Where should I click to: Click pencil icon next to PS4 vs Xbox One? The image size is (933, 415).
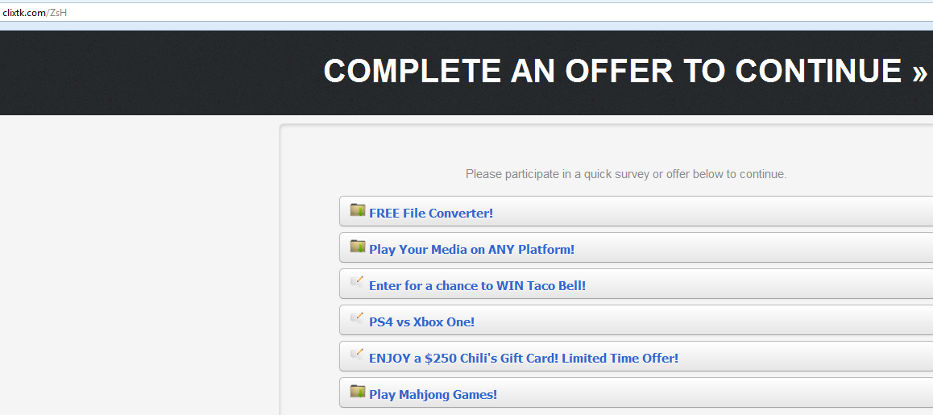point(357,318)
